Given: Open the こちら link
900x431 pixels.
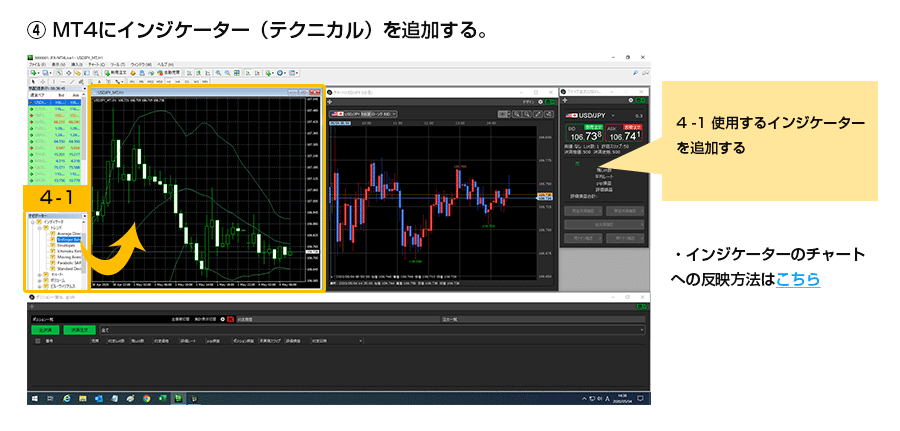Looking at the screenshot, I should (x=798, y=280).
